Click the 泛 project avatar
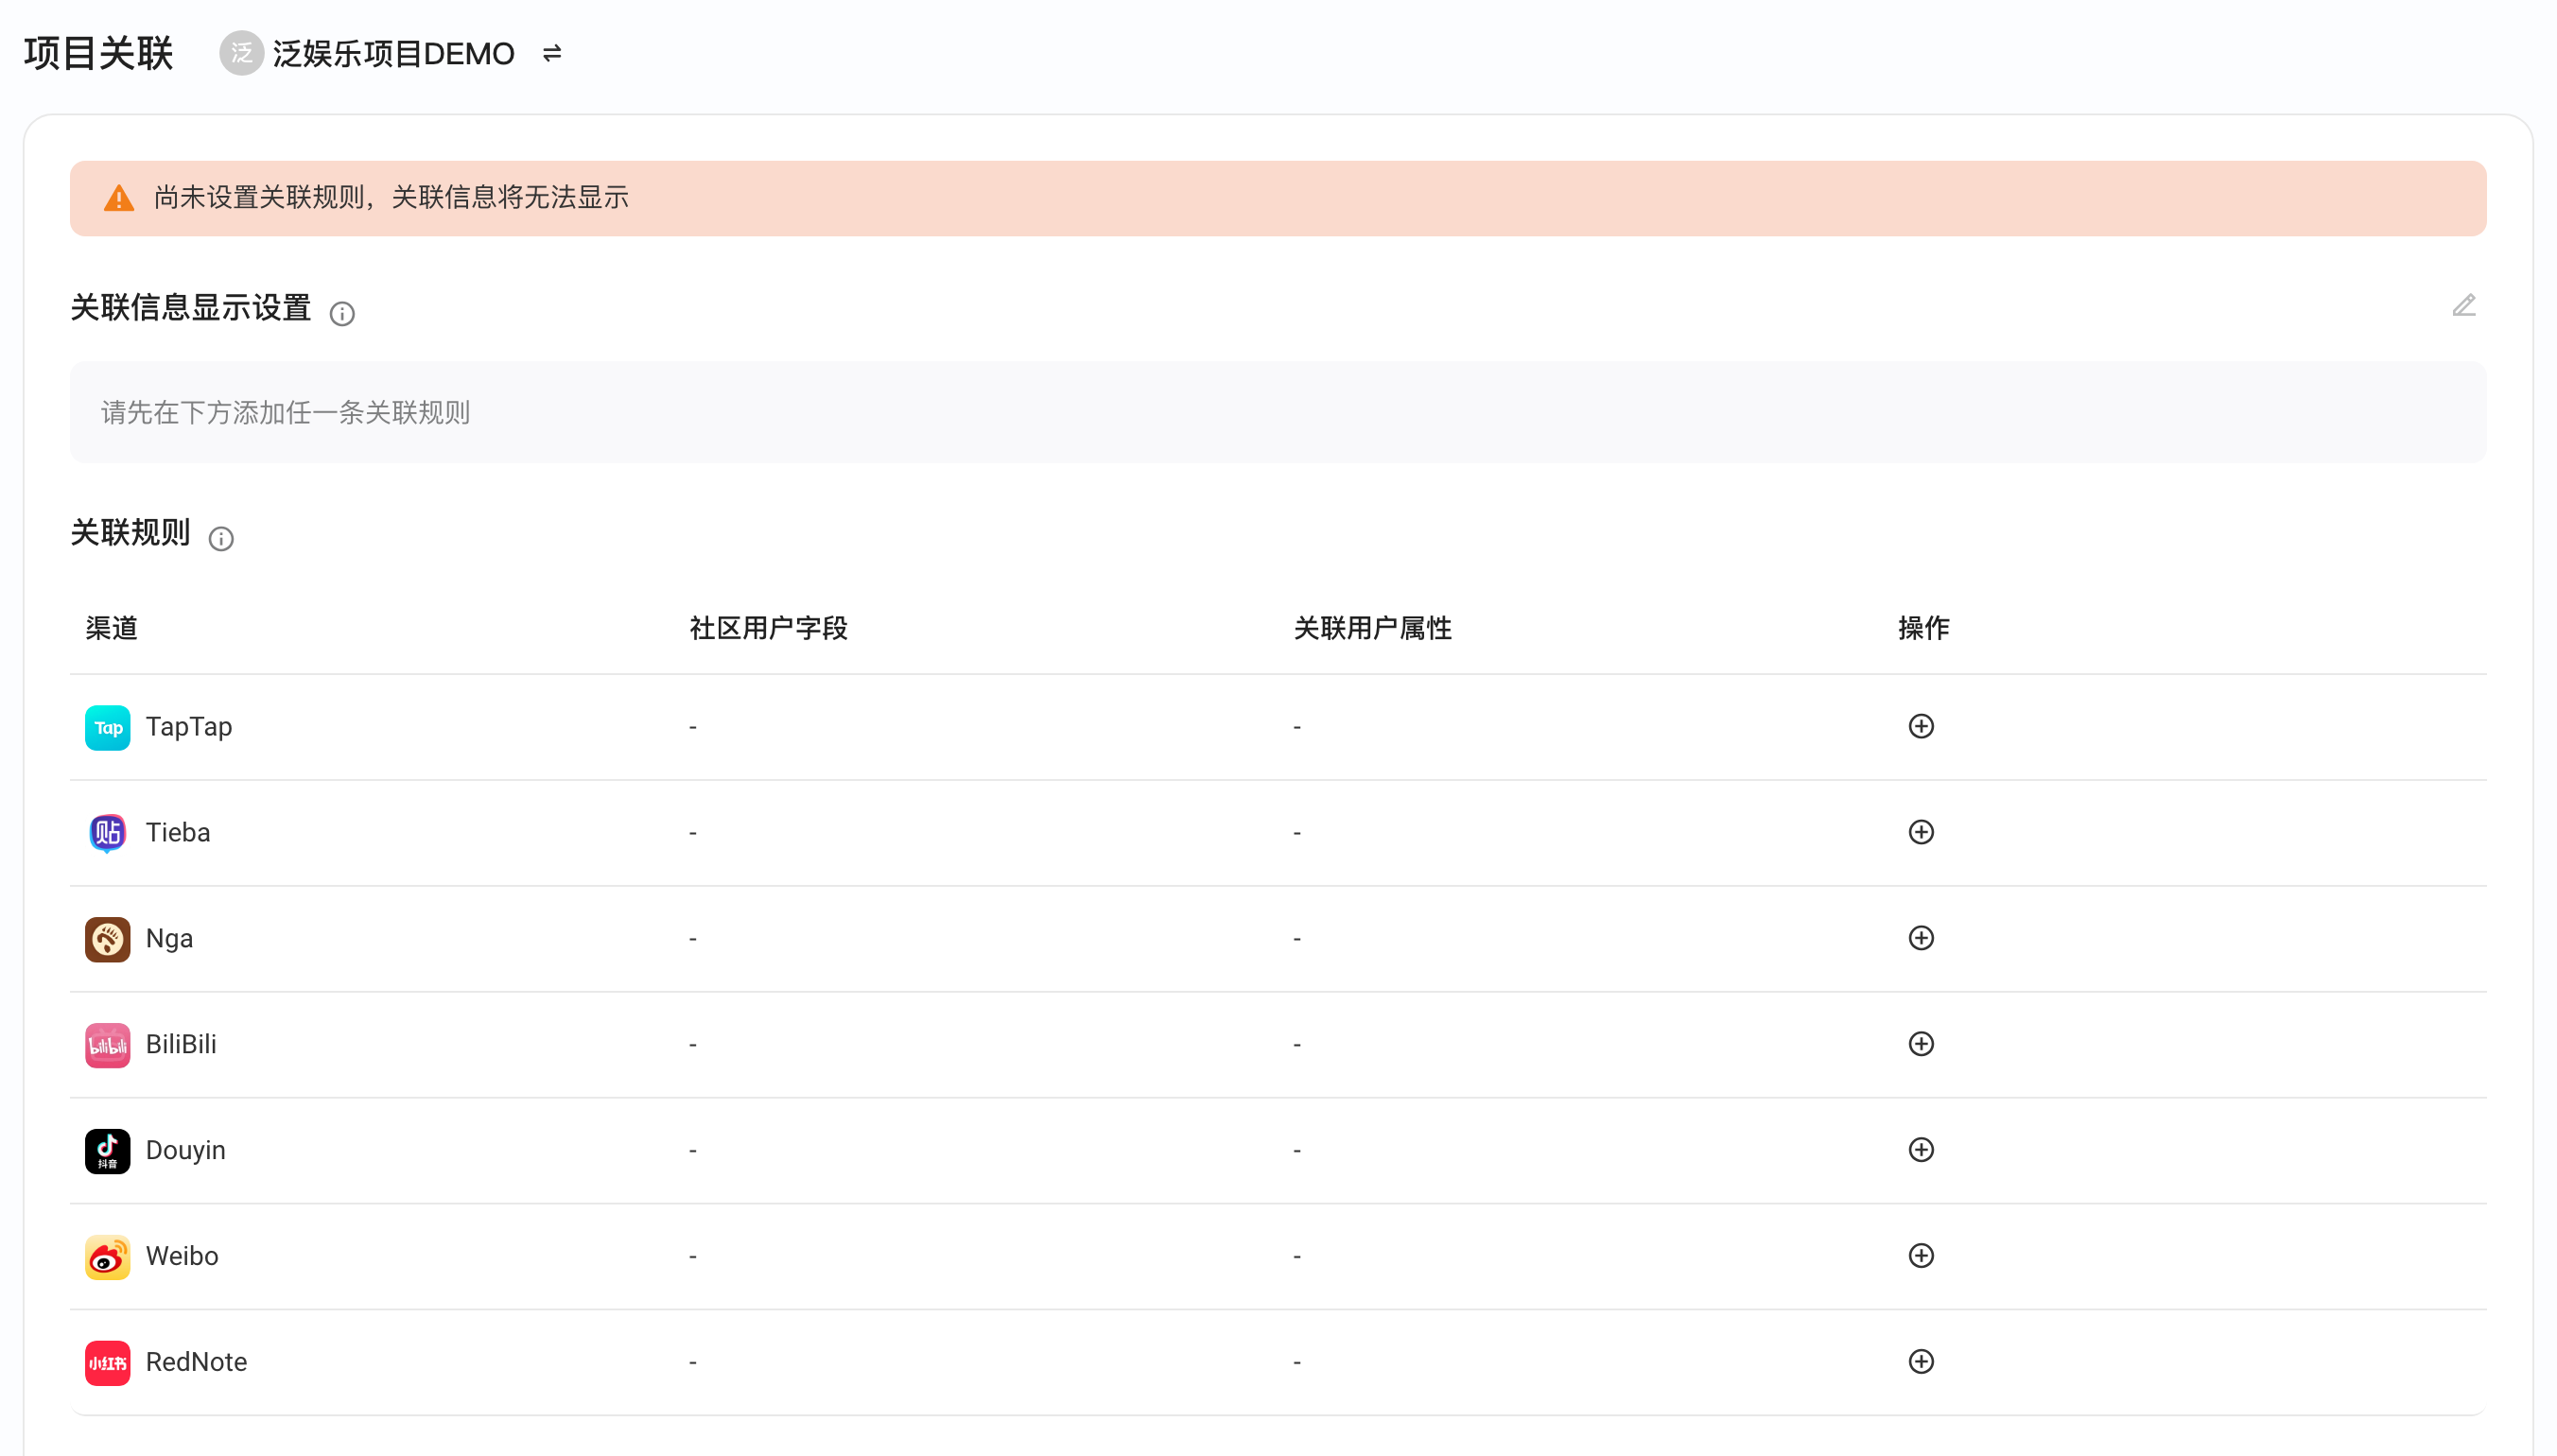 pyautogui.click(x=241, y=53)
